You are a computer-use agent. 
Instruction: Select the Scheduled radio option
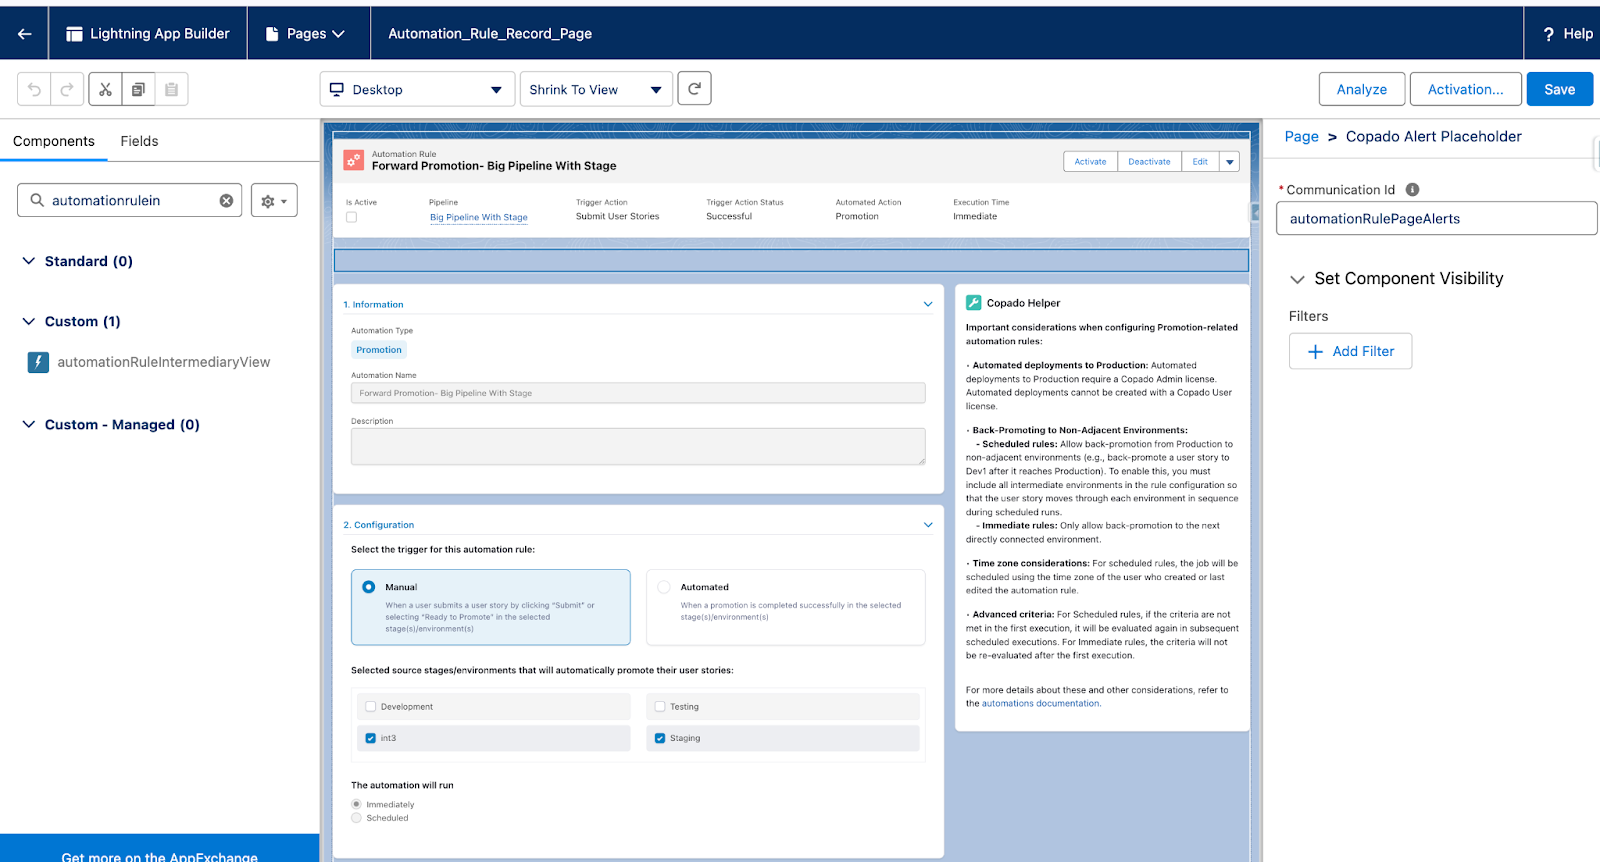click(356, 818)
